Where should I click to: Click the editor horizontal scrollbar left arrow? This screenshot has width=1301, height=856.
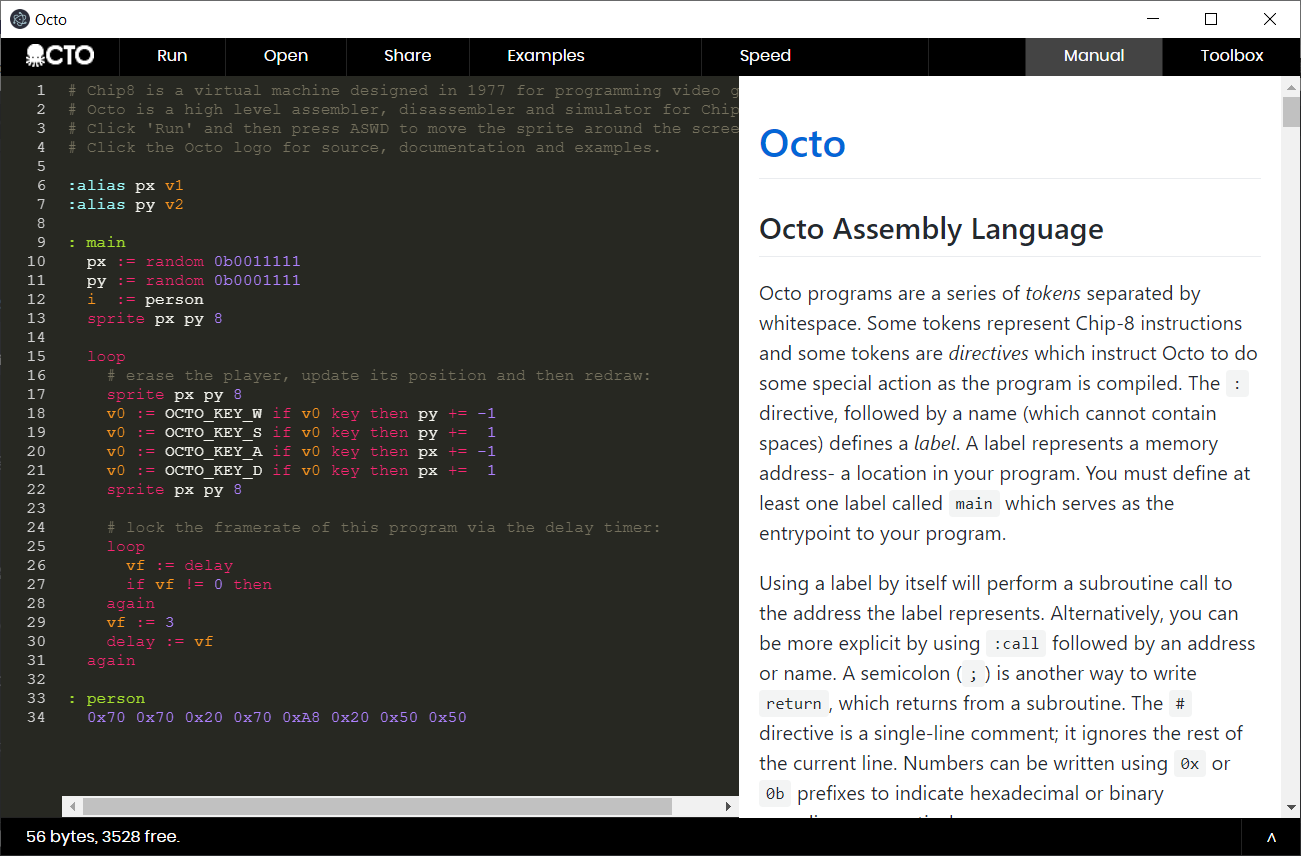pos(70,806)
